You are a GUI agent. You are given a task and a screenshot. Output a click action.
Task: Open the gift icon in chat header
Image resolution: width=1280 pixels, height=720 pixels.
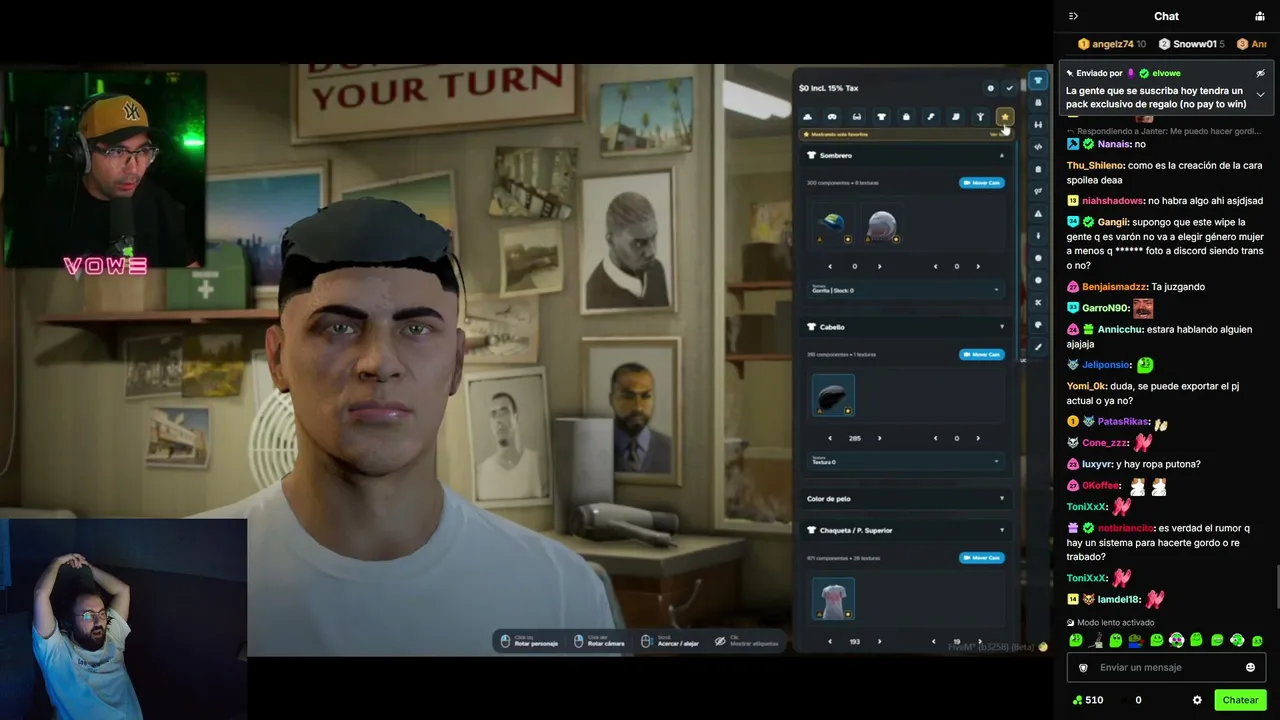click(x=1260, y=16)
